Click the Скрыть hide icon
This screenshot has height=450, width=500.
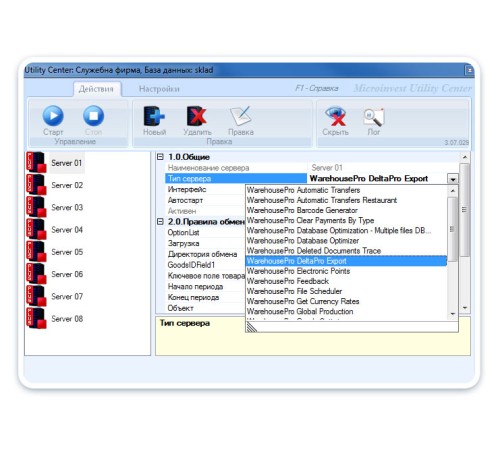point(335,116)
